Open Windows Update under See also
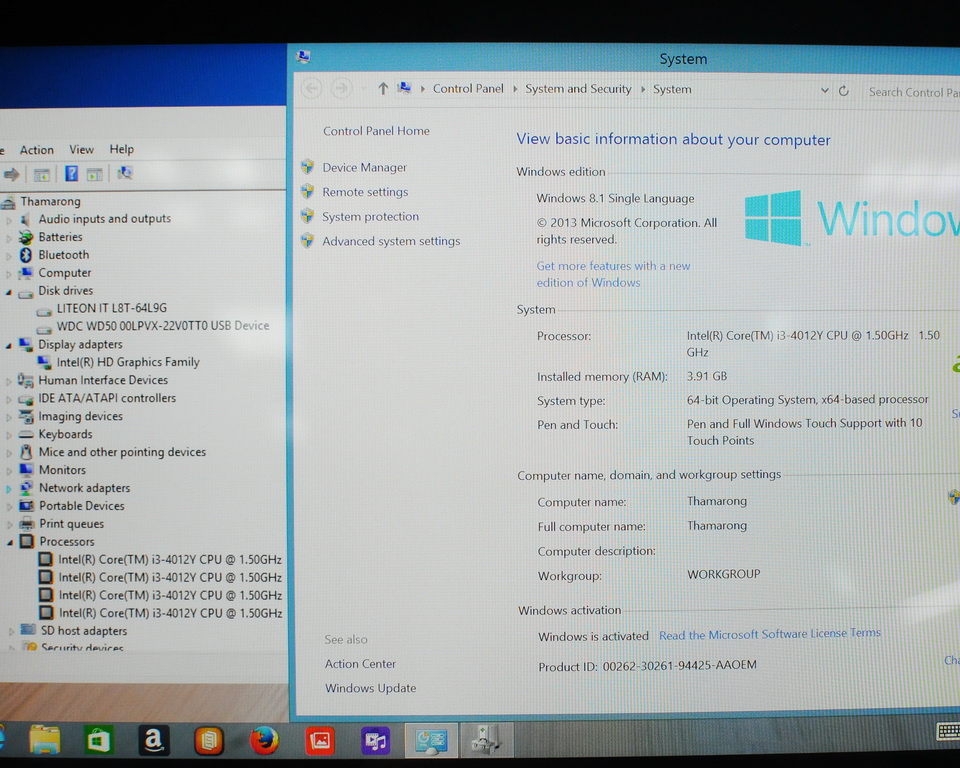The image size is (960, 768). click(x=370, y=688)
